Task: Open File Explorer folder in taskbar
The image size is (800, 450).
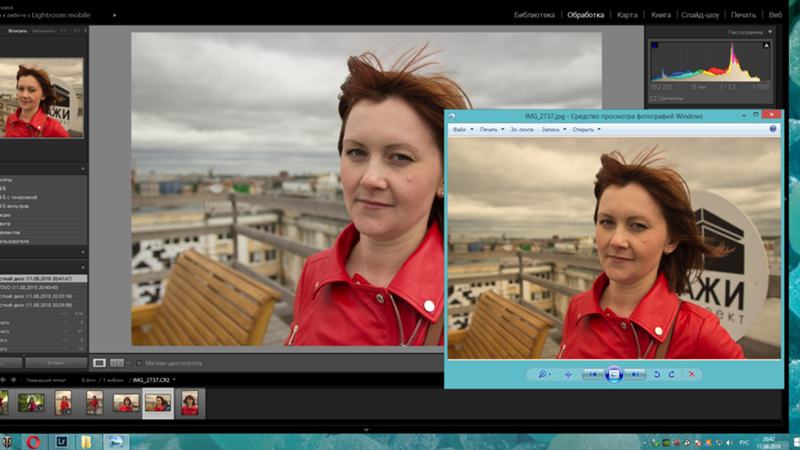Action: (87, 442)
